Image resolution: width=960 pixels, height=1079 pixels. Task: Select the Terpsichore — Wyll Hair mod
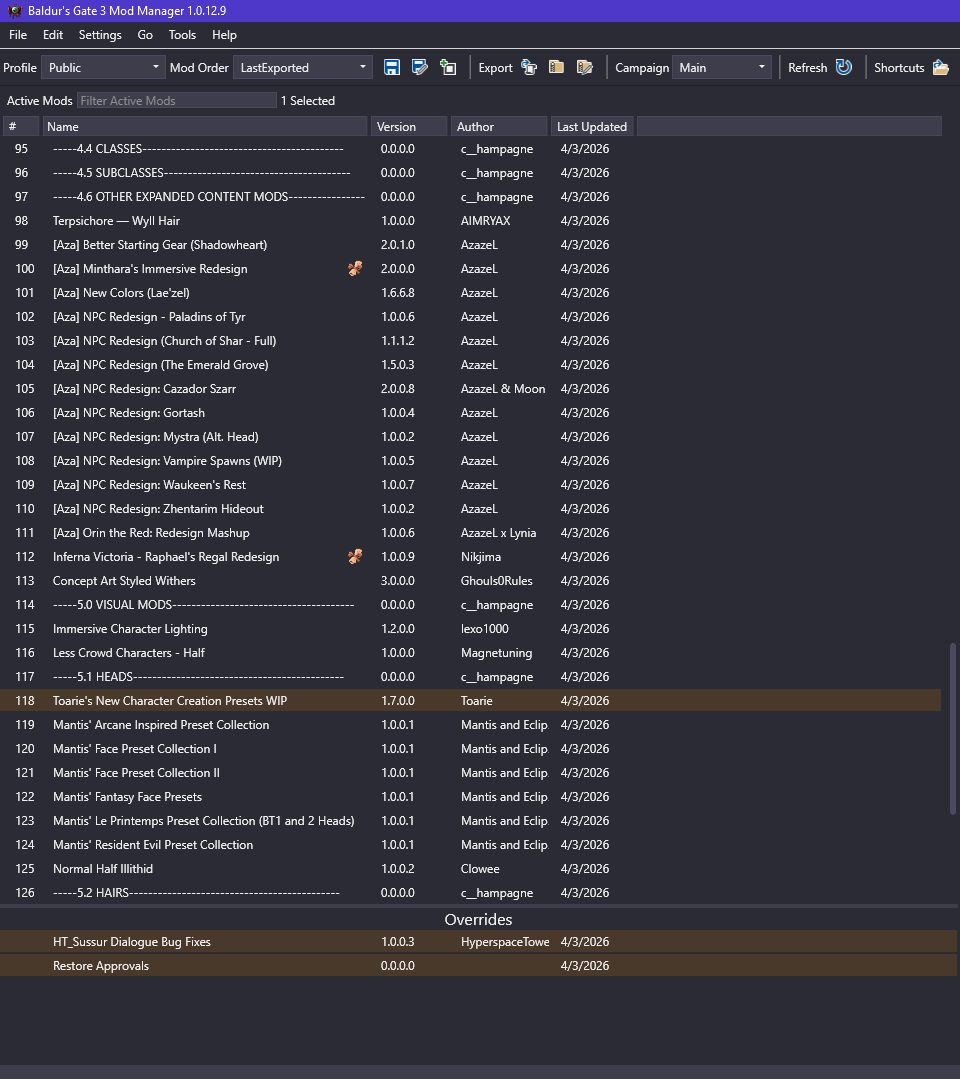pyautogui.click(x=471, y=221)
